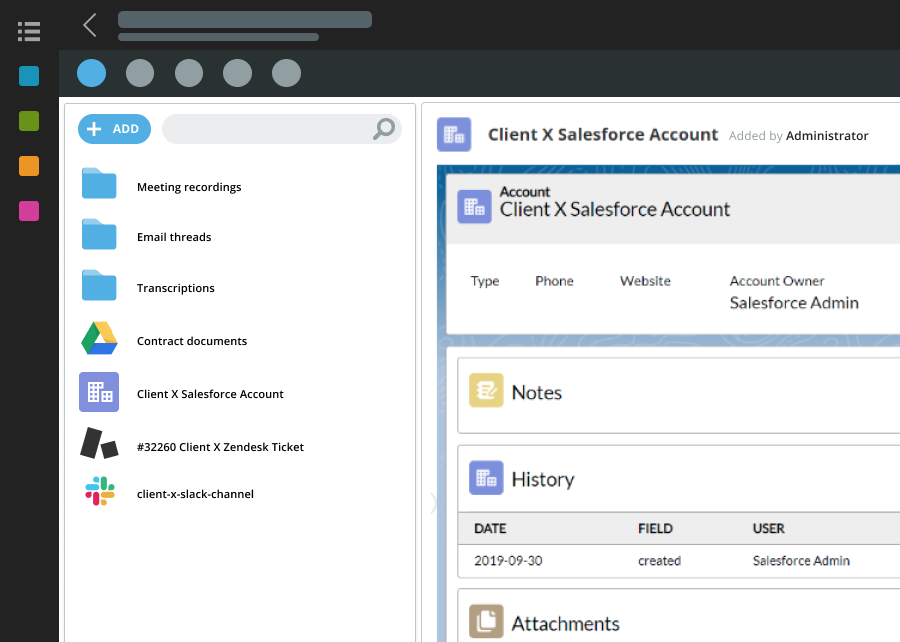Open the list menu icon in sidebar
This screenshot has width=900, height=642.
point(29,31)
